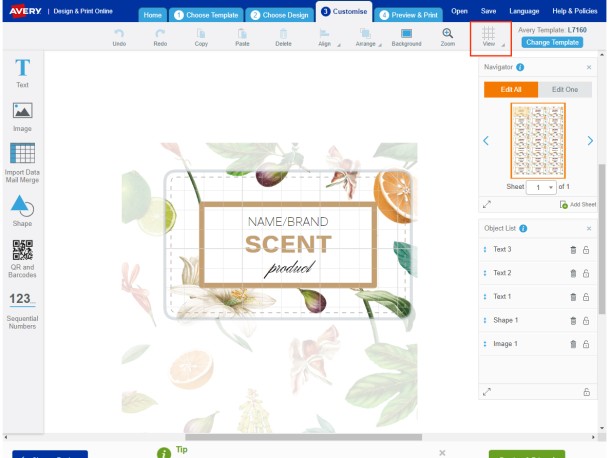610x458 pixels.
Task: Click the Object List info icon
Action: tap(523, 228)
